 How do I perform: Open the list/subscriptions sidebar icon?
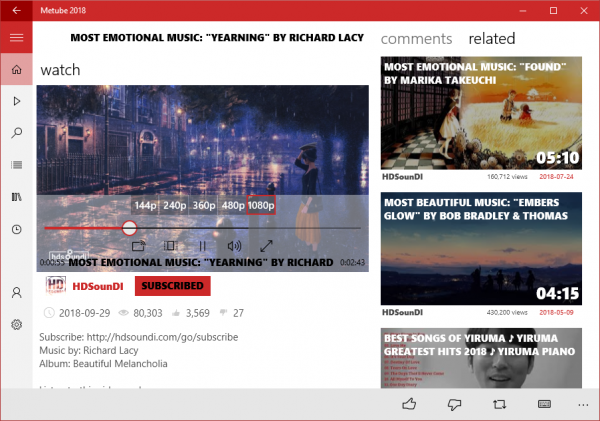(x=16, y=165)
